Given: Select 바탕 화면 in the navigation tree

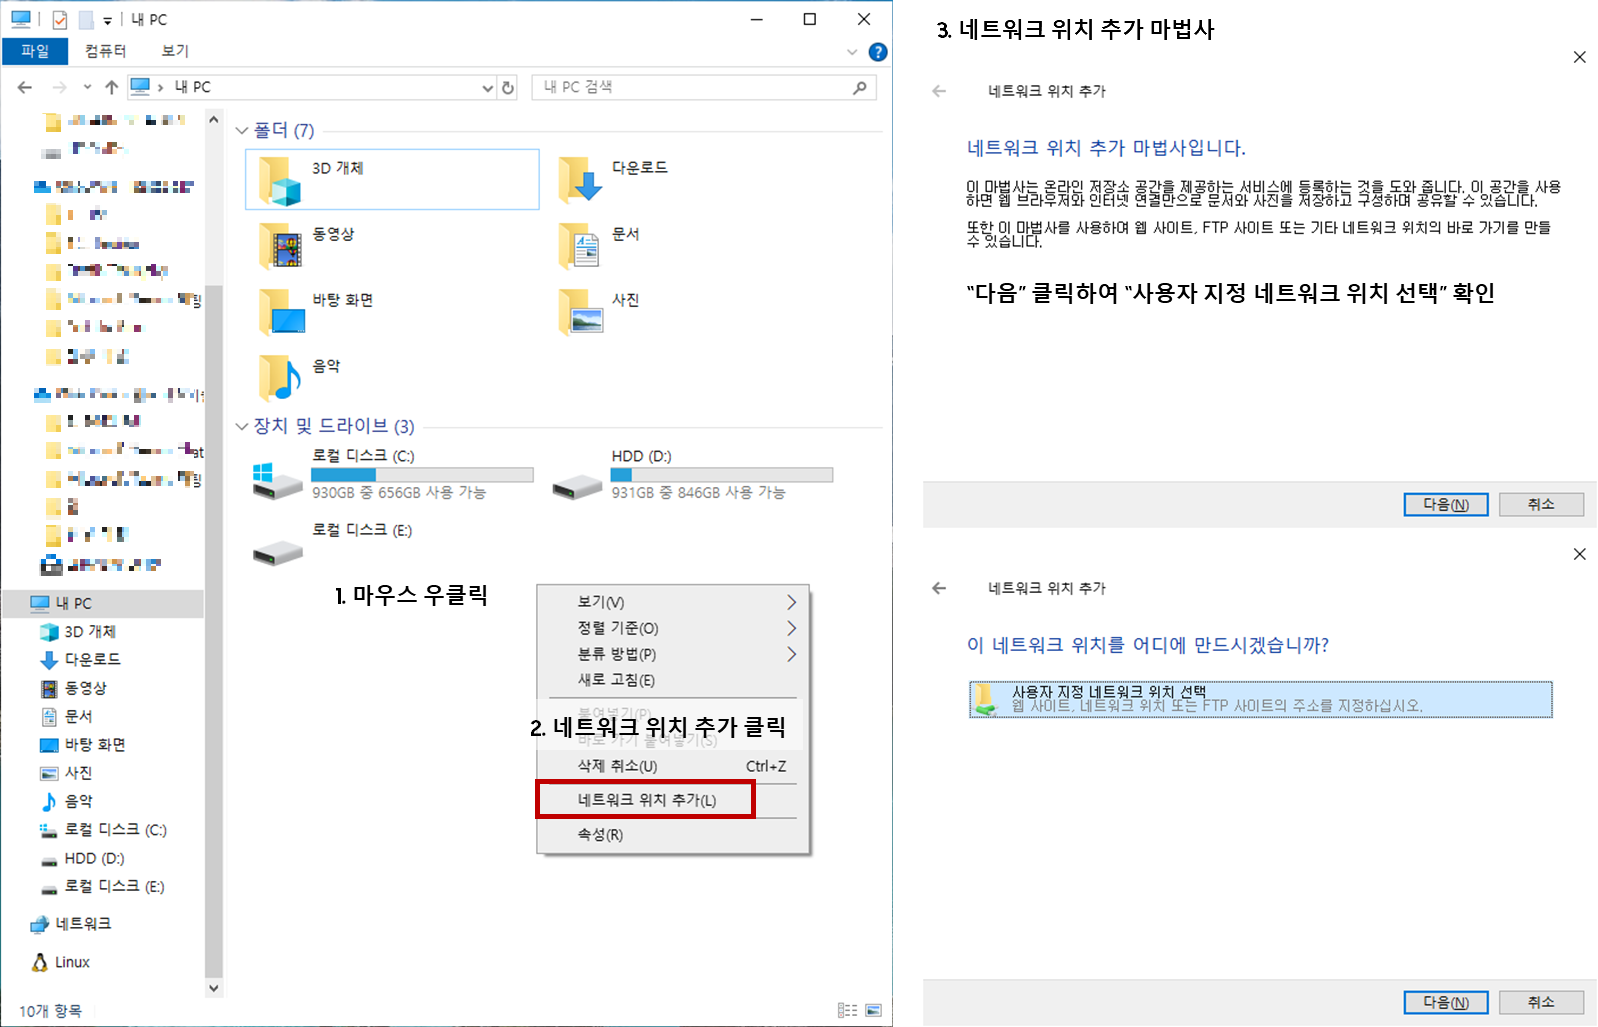Looking at the screenshot, I should click(x=95, y=745).
